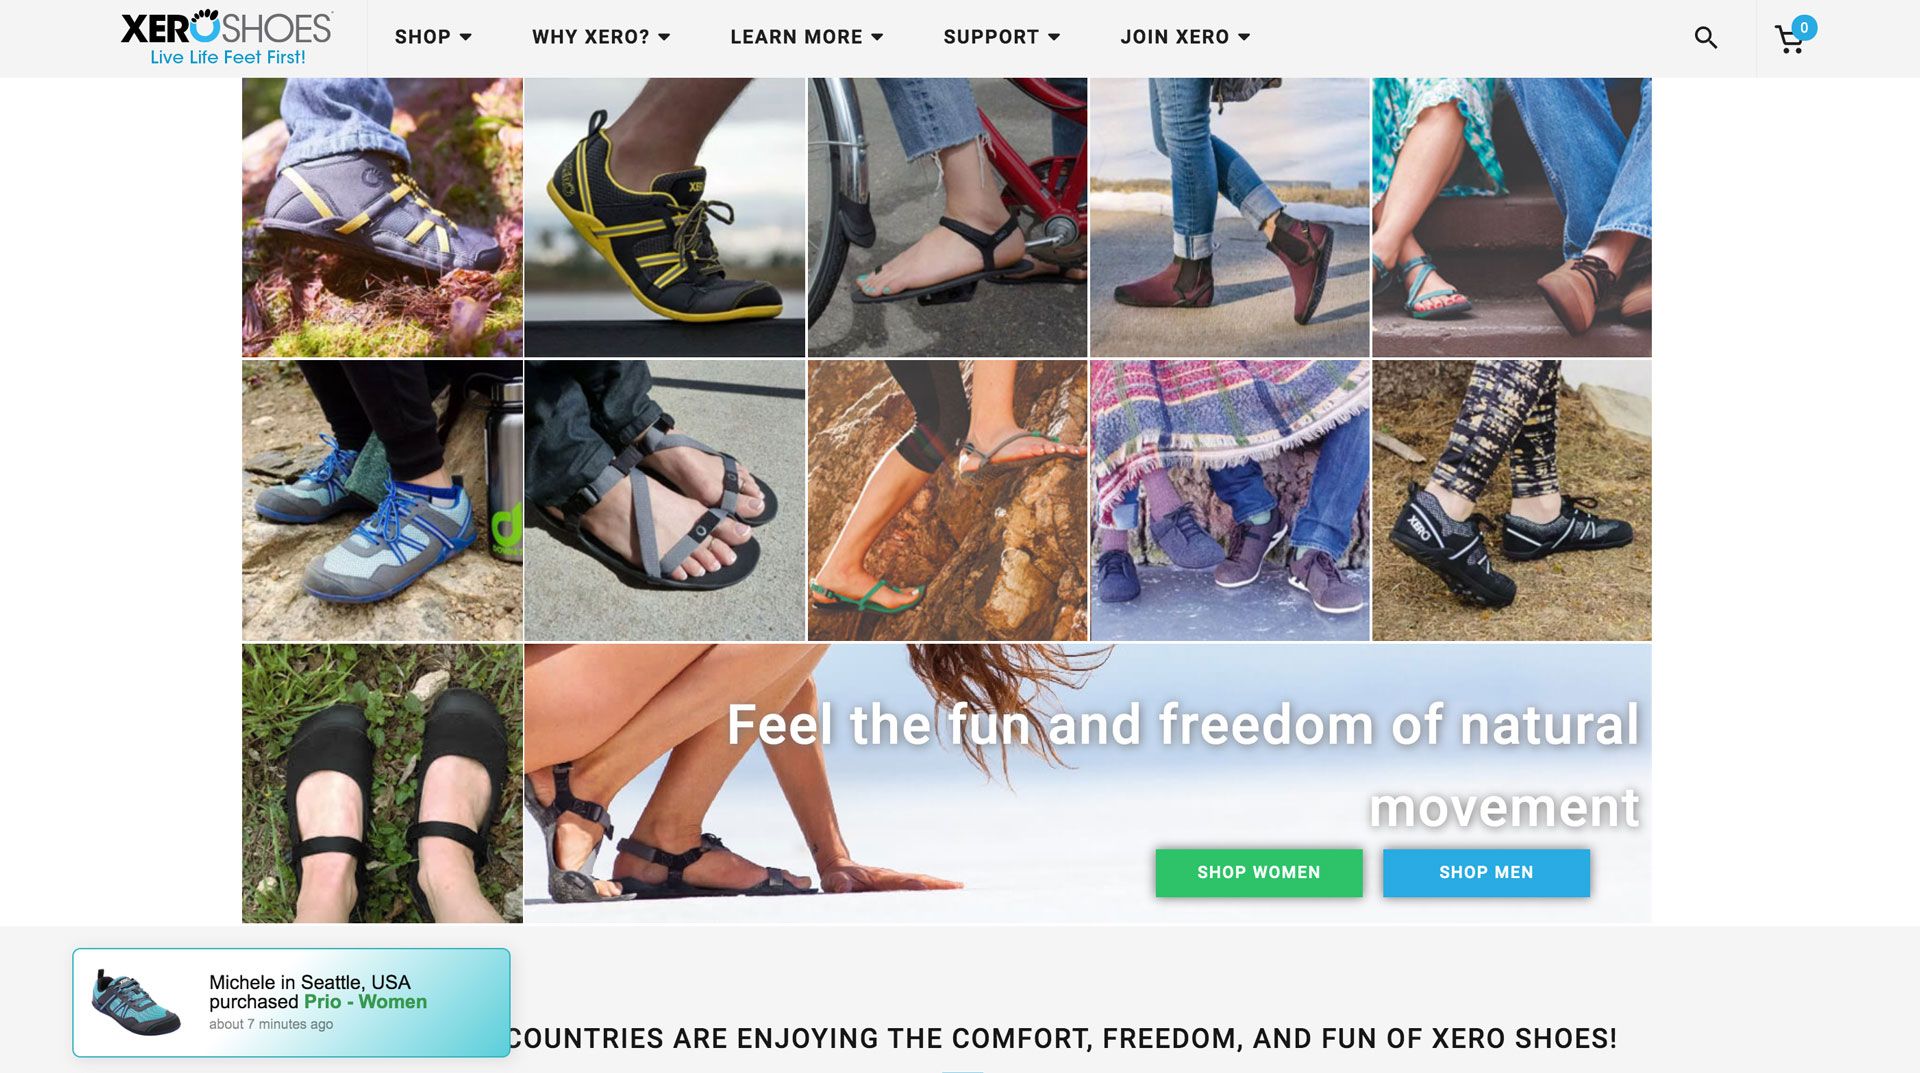Click the Prio shoe image in purchase popup
The height and width of the screenshot is (1073, 1920).
136,1002
